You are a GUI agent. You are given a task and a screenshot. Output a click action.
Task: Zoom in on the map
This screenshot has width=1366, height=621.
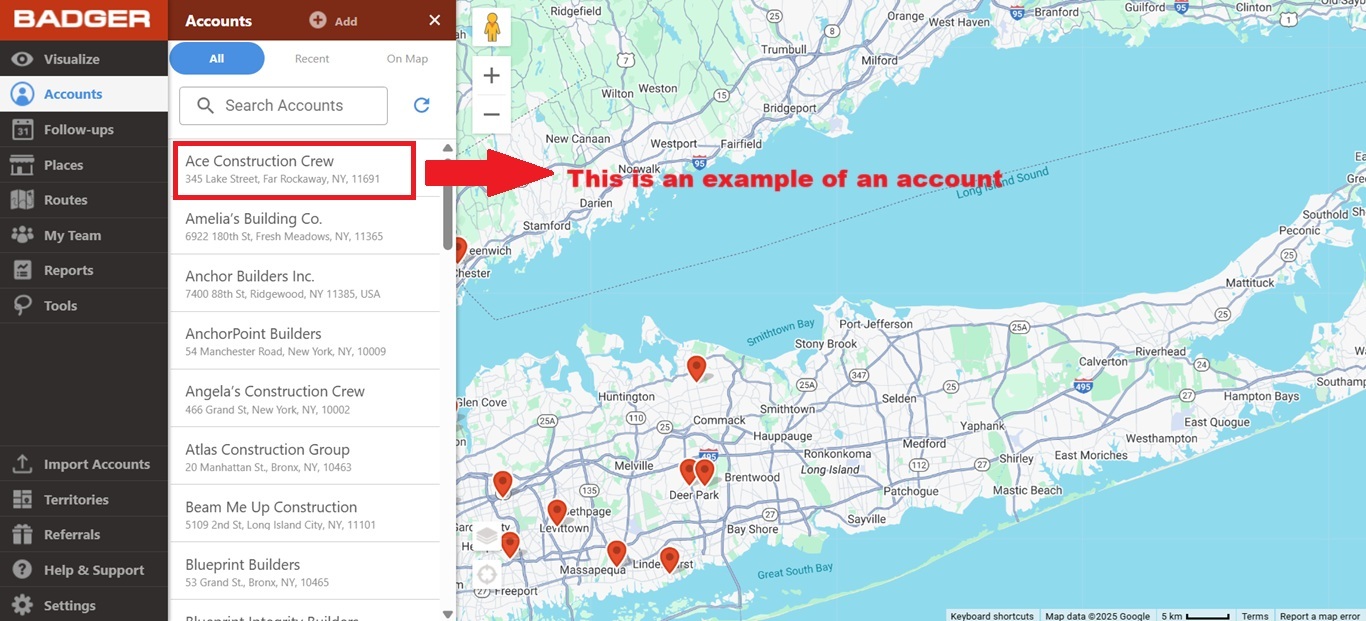click(491, 76)
